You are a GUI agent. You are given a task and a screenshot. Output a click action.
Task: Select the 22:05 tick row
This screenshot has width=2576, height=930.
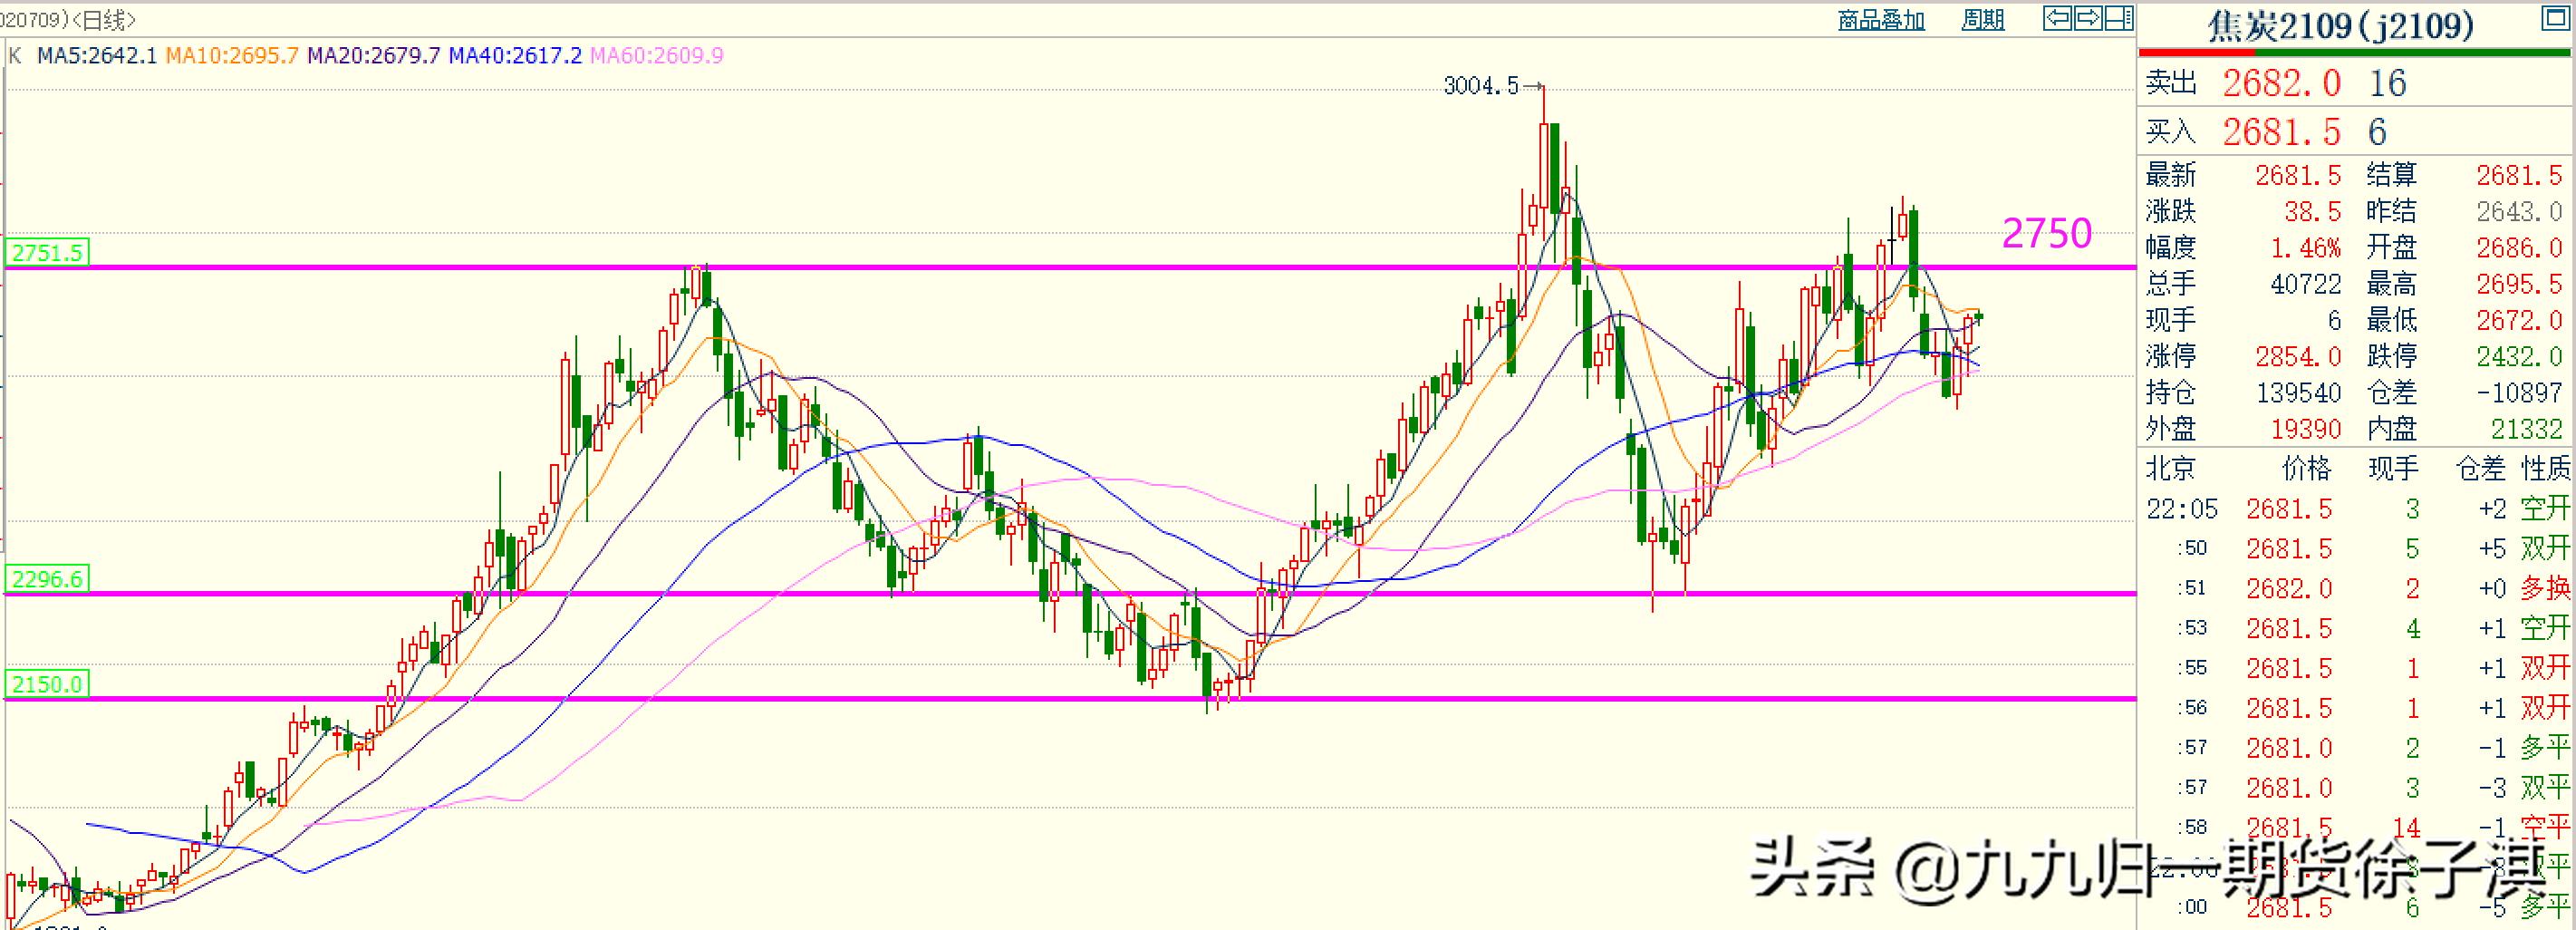(2356, 509)
